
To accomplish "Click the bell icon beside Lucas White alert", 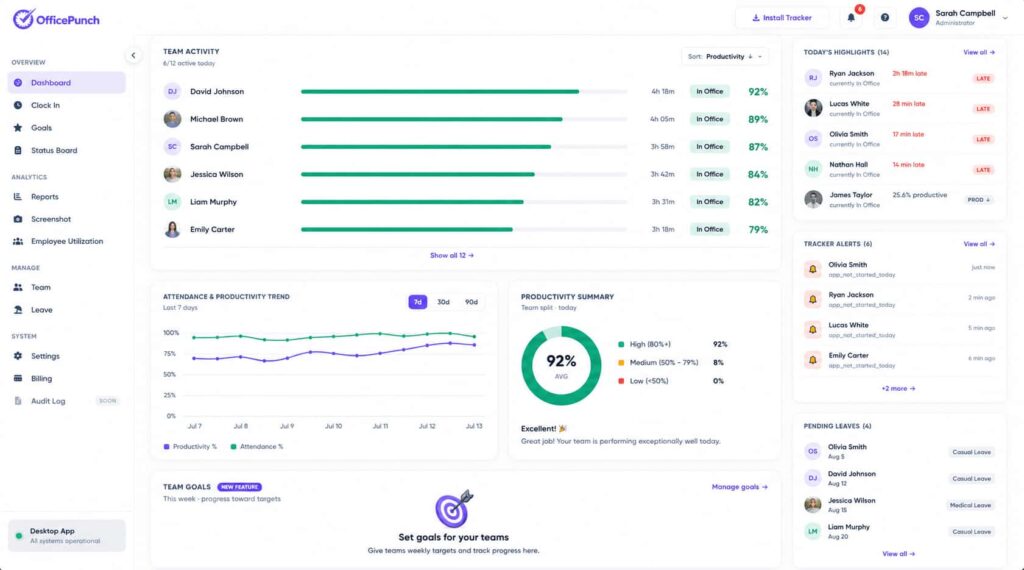I will click(x=812, y=330).
